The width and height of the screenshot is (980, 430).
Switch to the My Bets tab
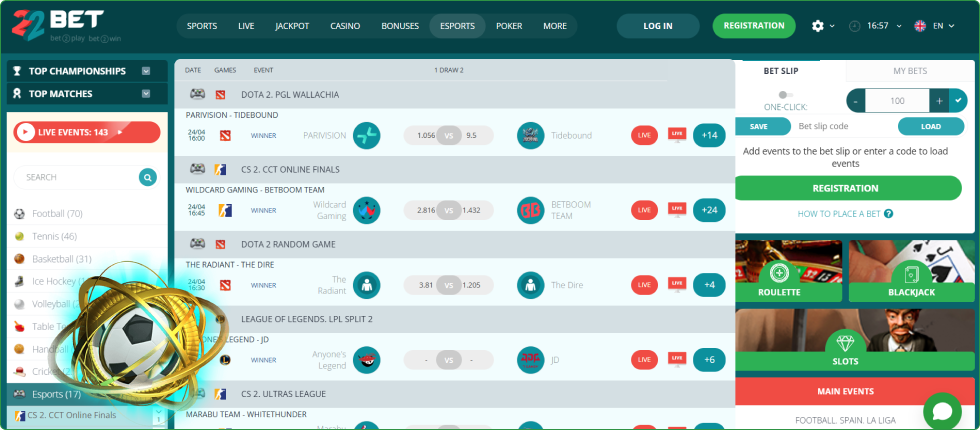910,71
